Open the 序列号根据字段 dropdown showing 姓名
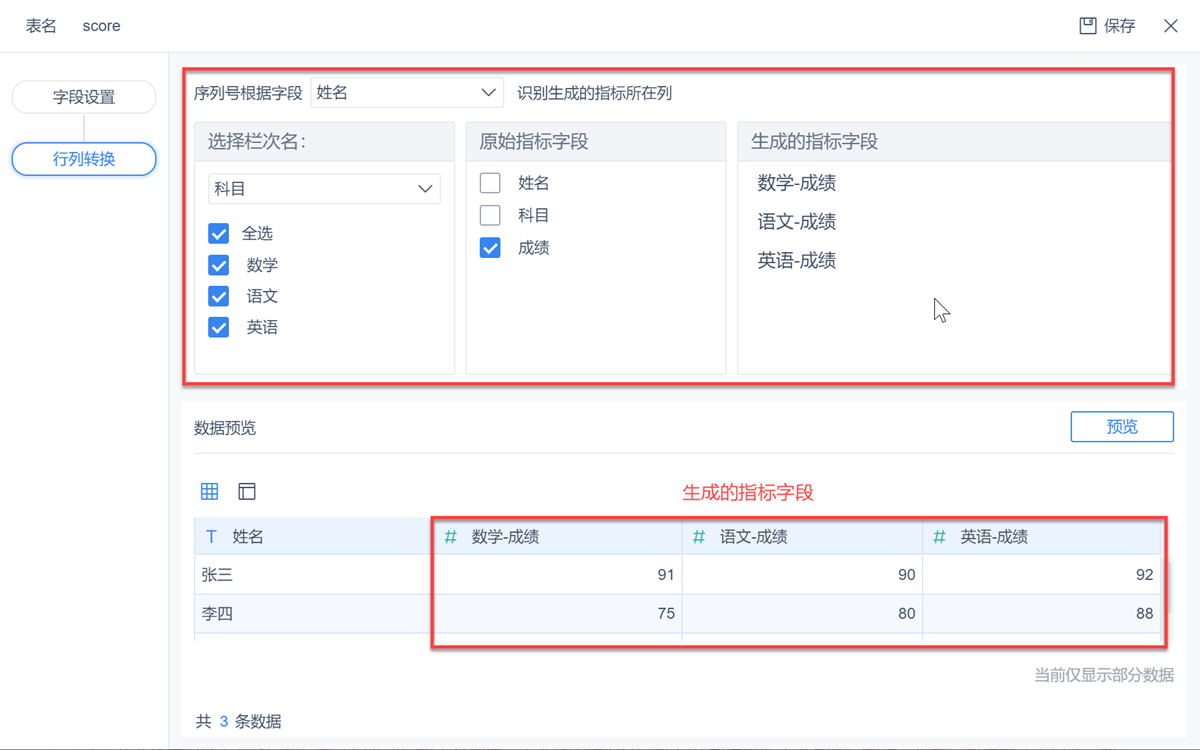 click(x=406, y=92)
